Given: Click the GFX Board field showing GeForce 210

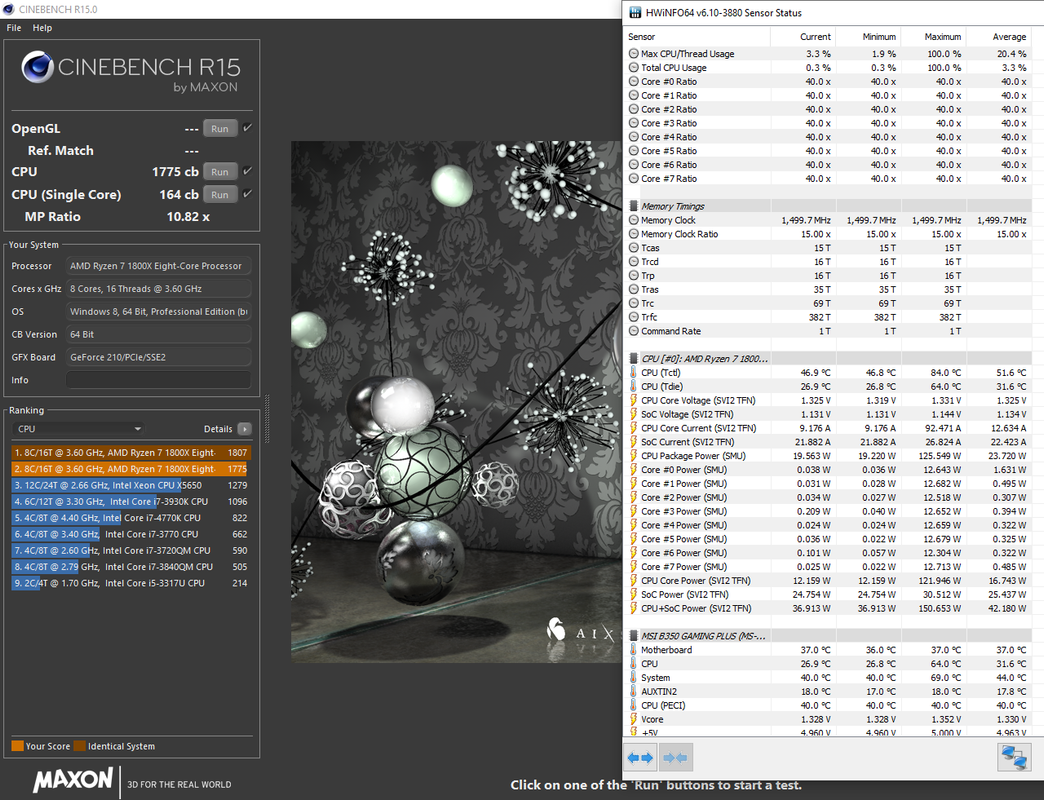Looking at the screenshot, I should tap(158, 357).
